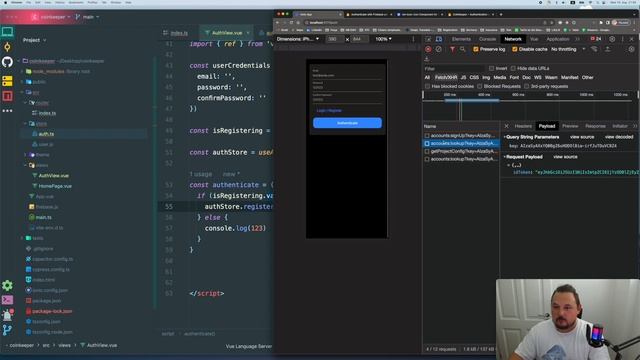Click the DevTools errors counter badge
Image resolution: width=640 pixels, height=360 pixels.
coord(596,39)
